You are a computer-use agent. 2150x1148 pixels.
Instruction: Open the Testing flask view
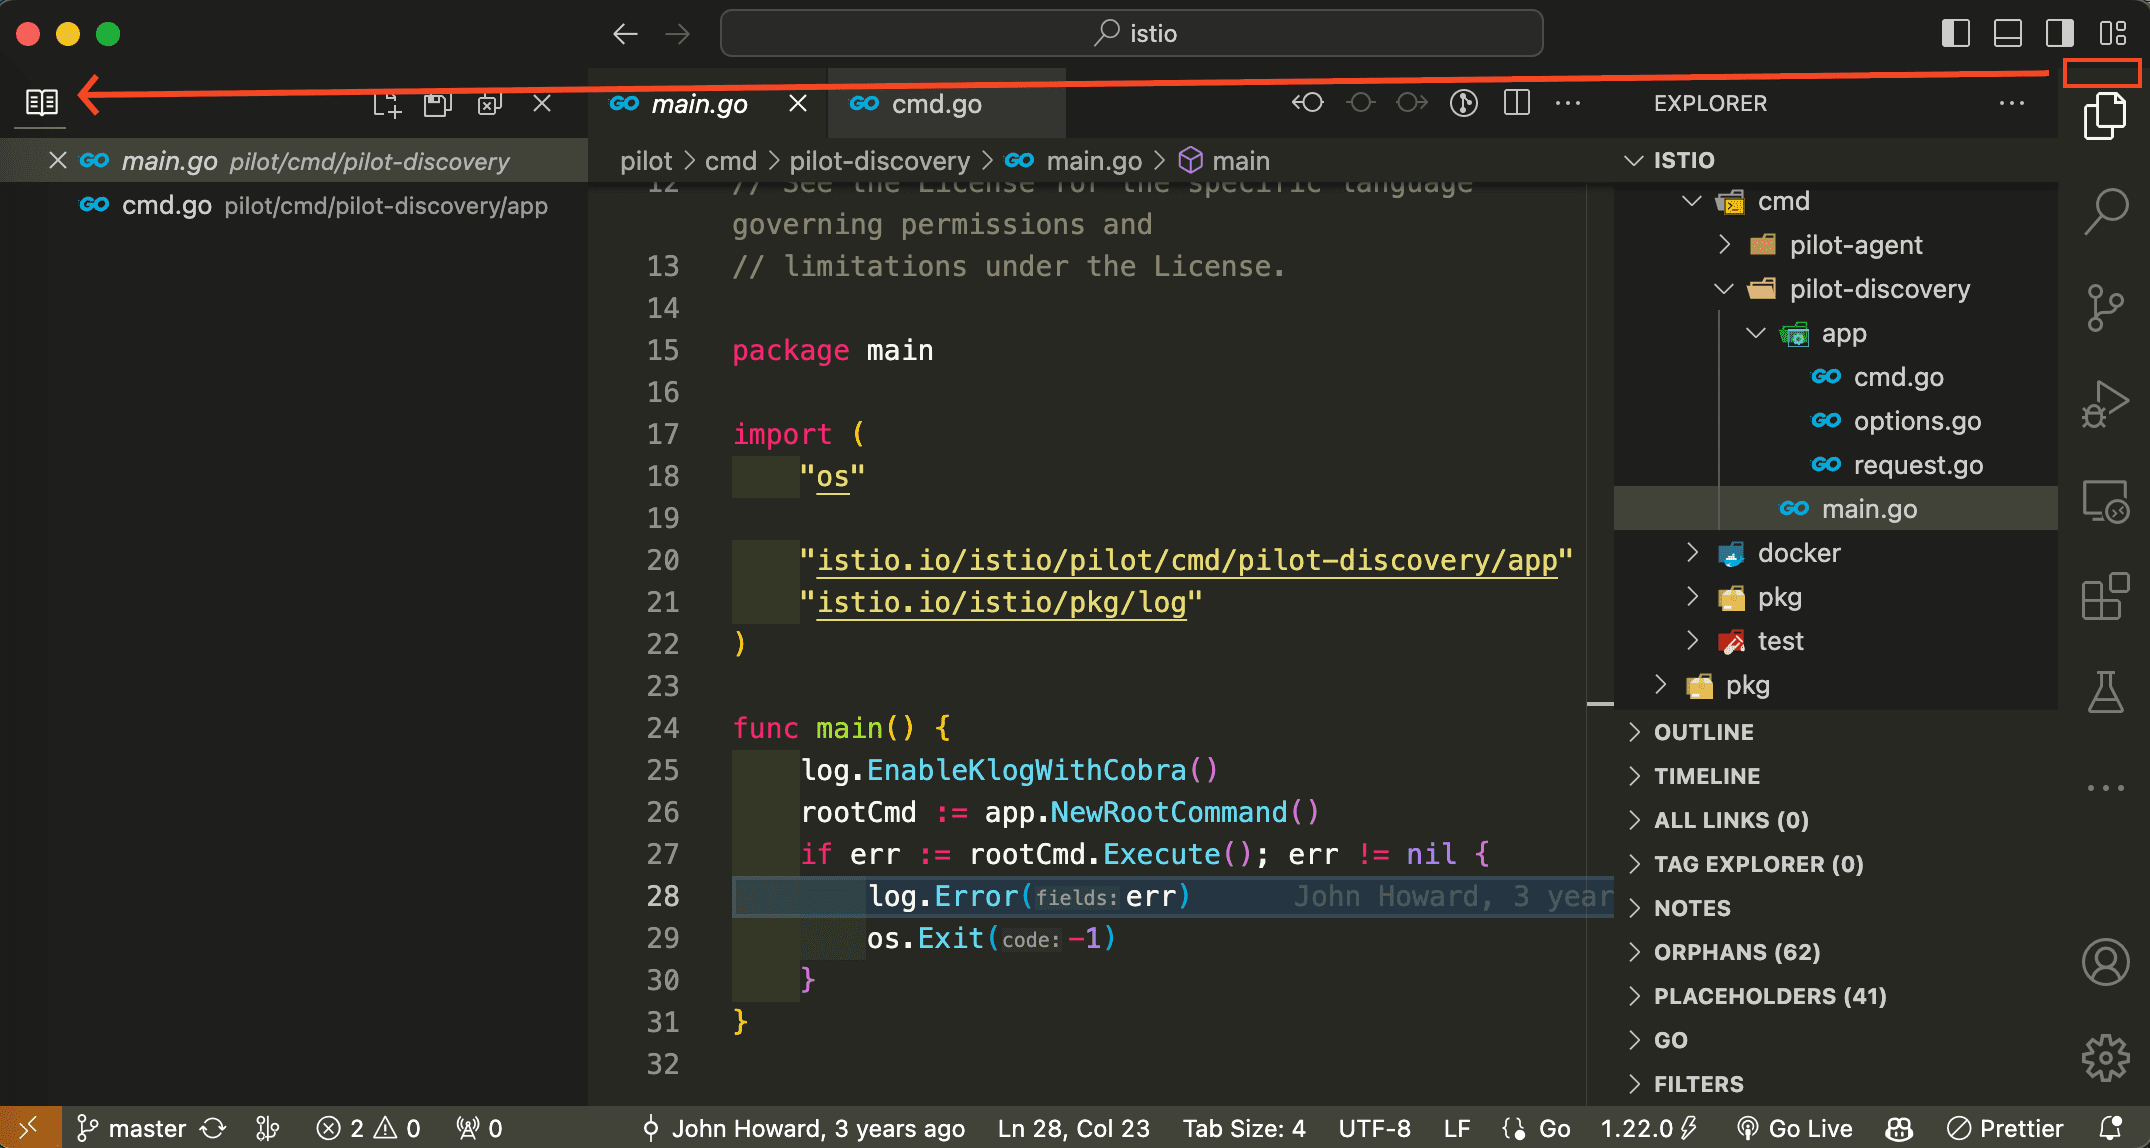2106,691
